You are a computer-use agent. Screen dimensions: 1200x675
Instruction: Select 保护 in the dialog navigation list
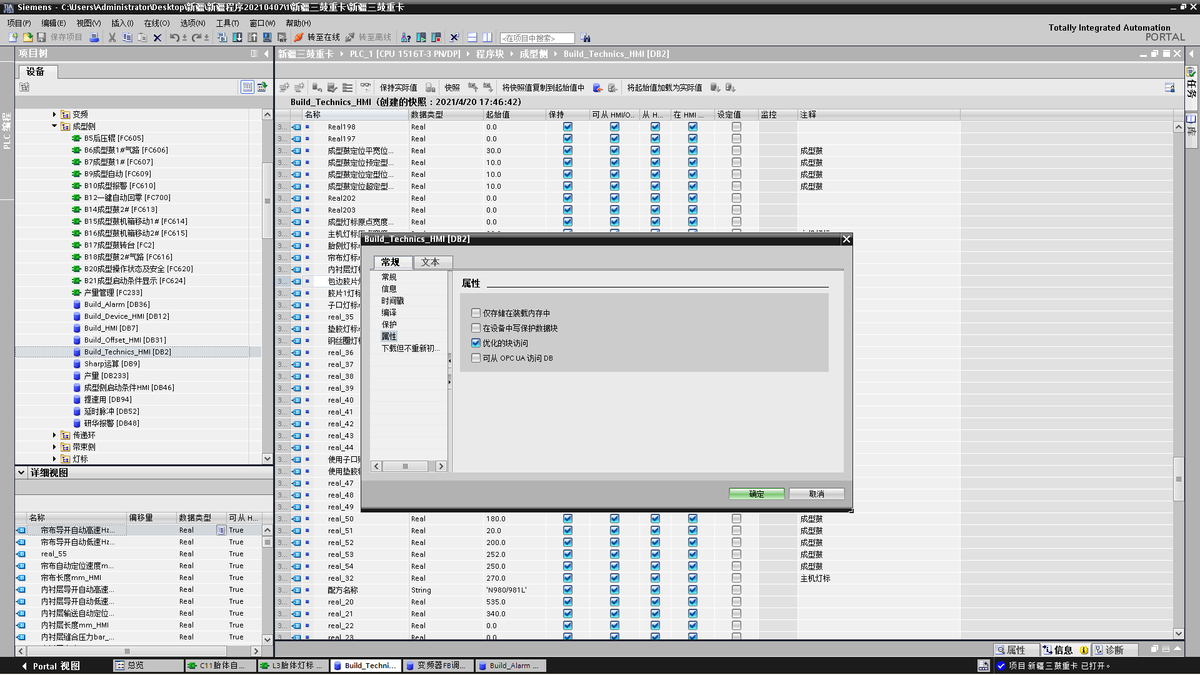tap(389, 324)
